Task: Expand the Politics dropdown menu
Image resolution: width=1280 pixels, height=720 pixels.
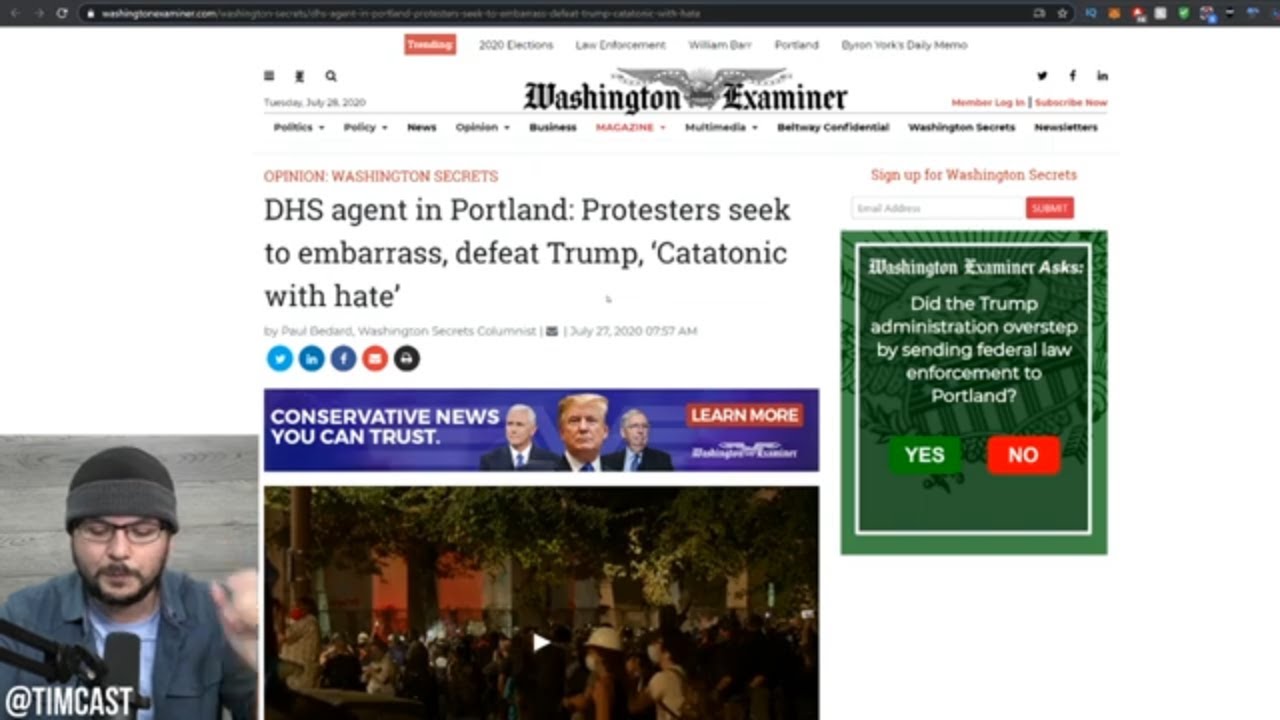Action: 299,127
